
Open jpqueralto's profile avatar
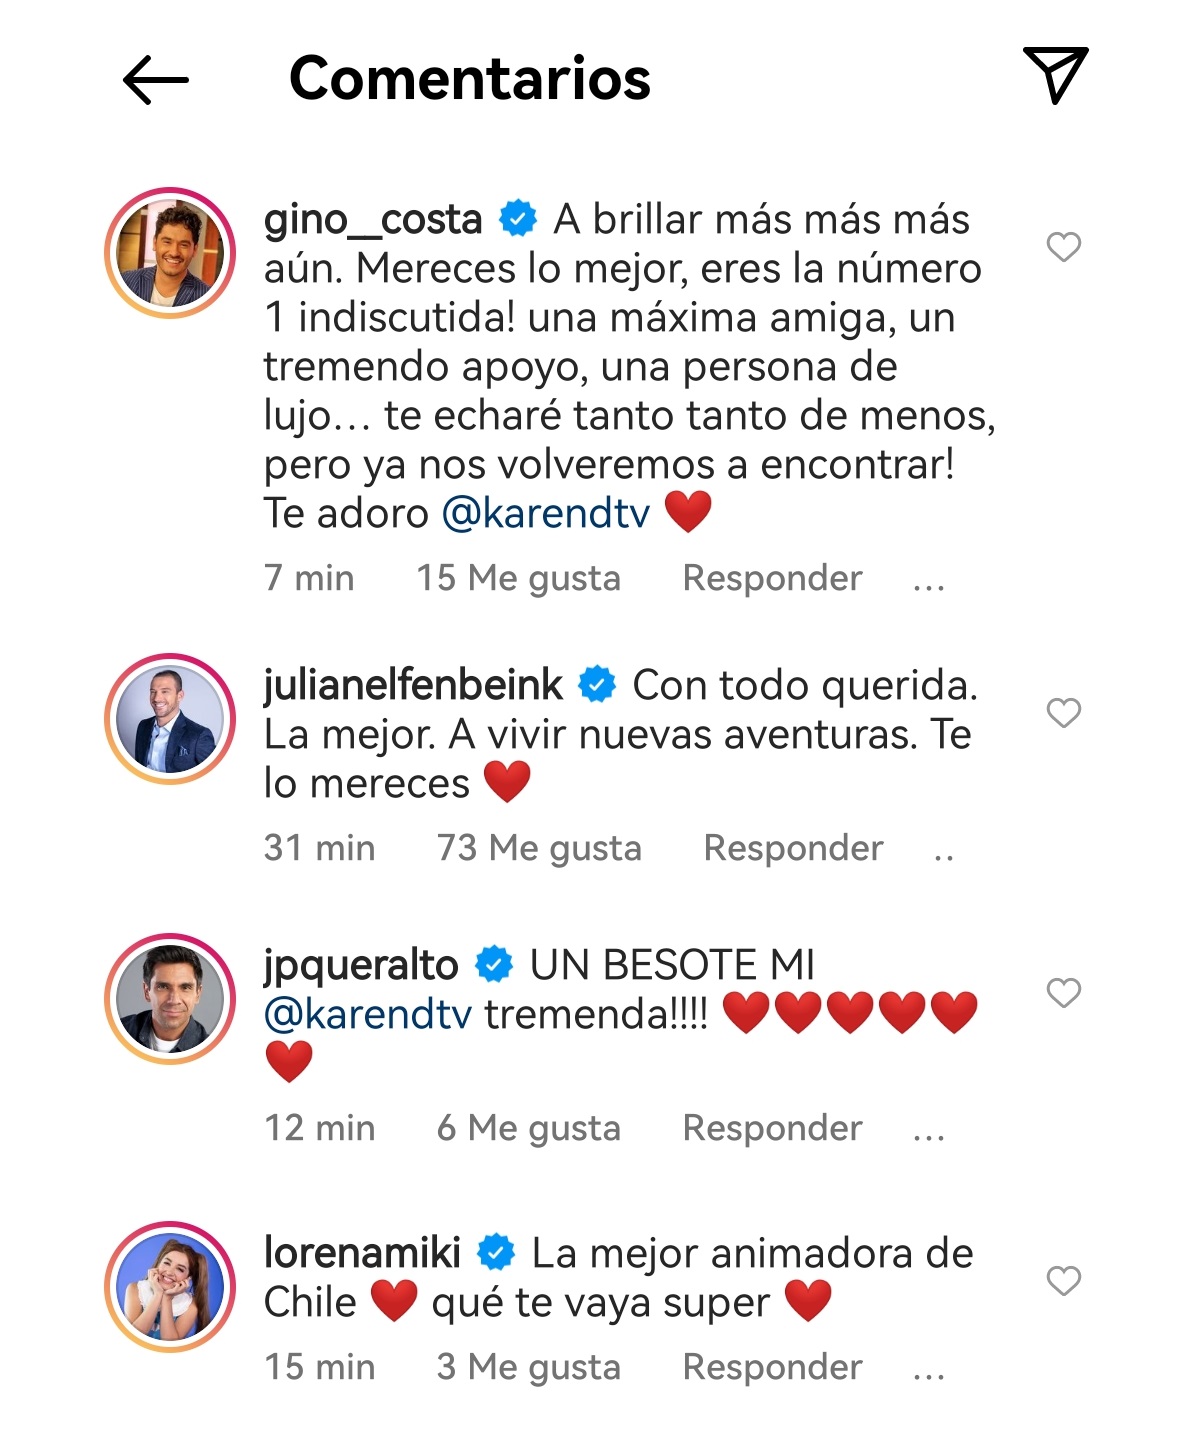tap(170, 999)
